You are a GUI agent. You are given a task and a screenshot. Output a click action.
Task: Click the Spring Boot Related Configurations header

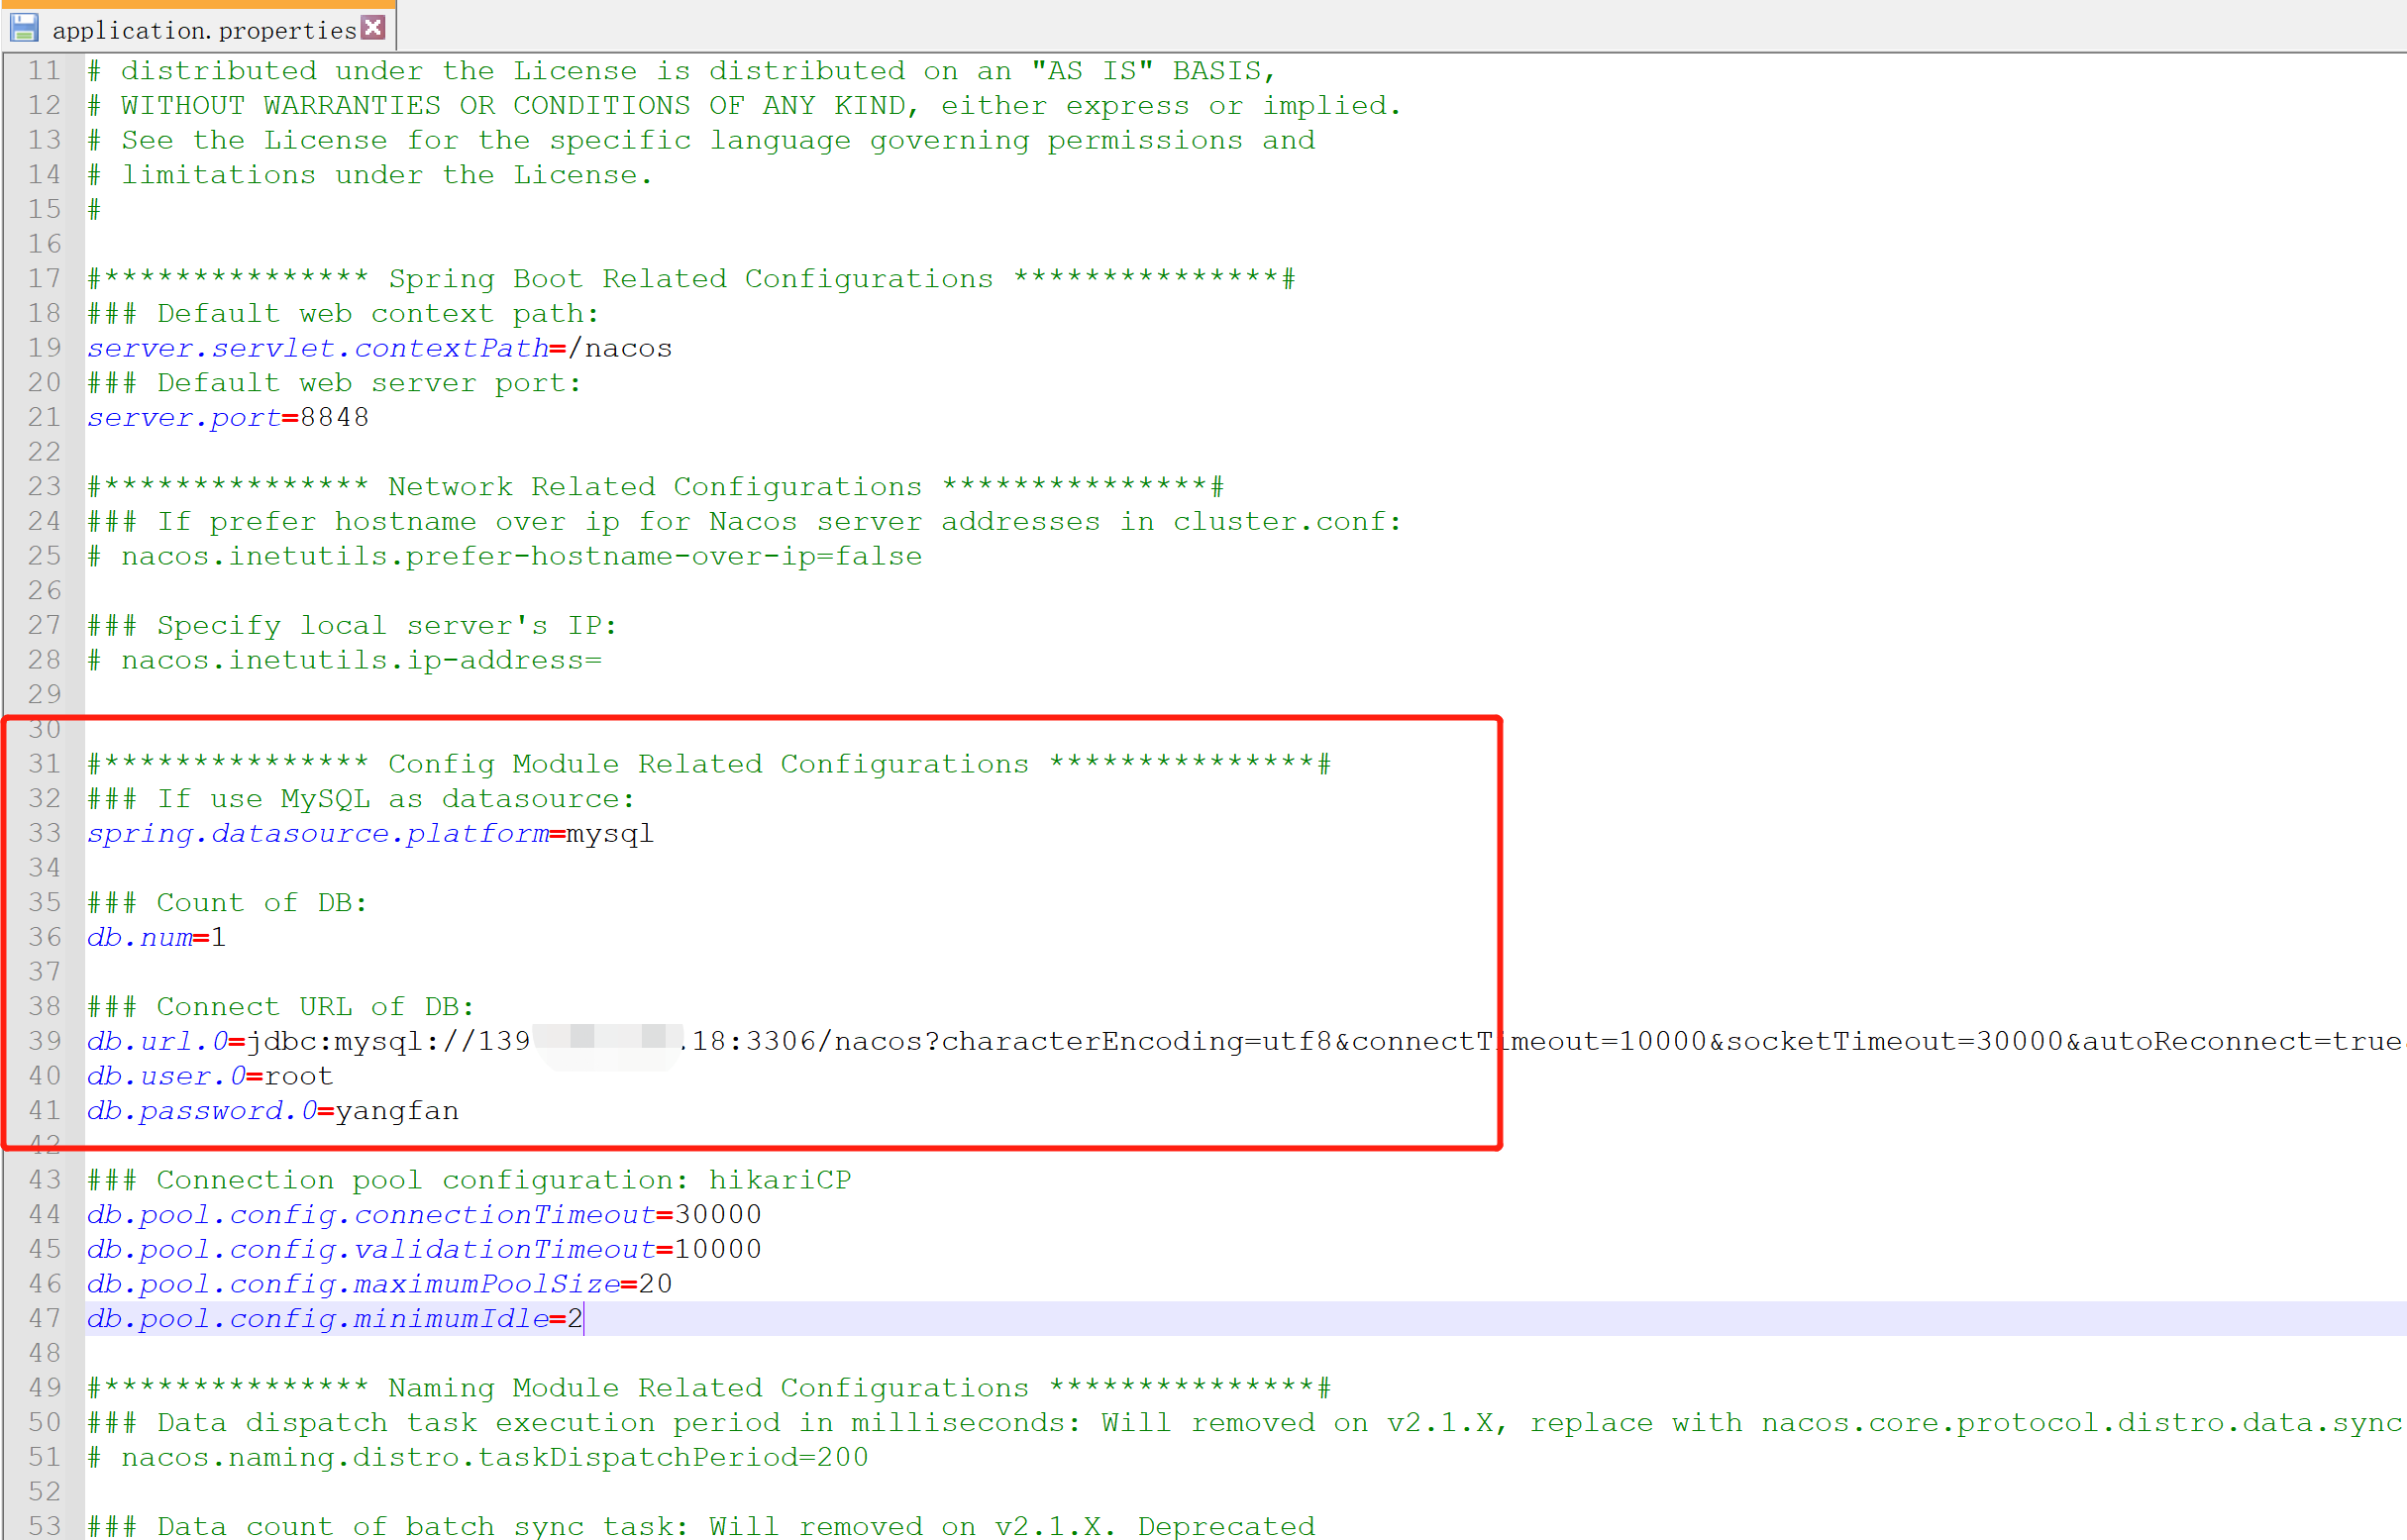690,278
